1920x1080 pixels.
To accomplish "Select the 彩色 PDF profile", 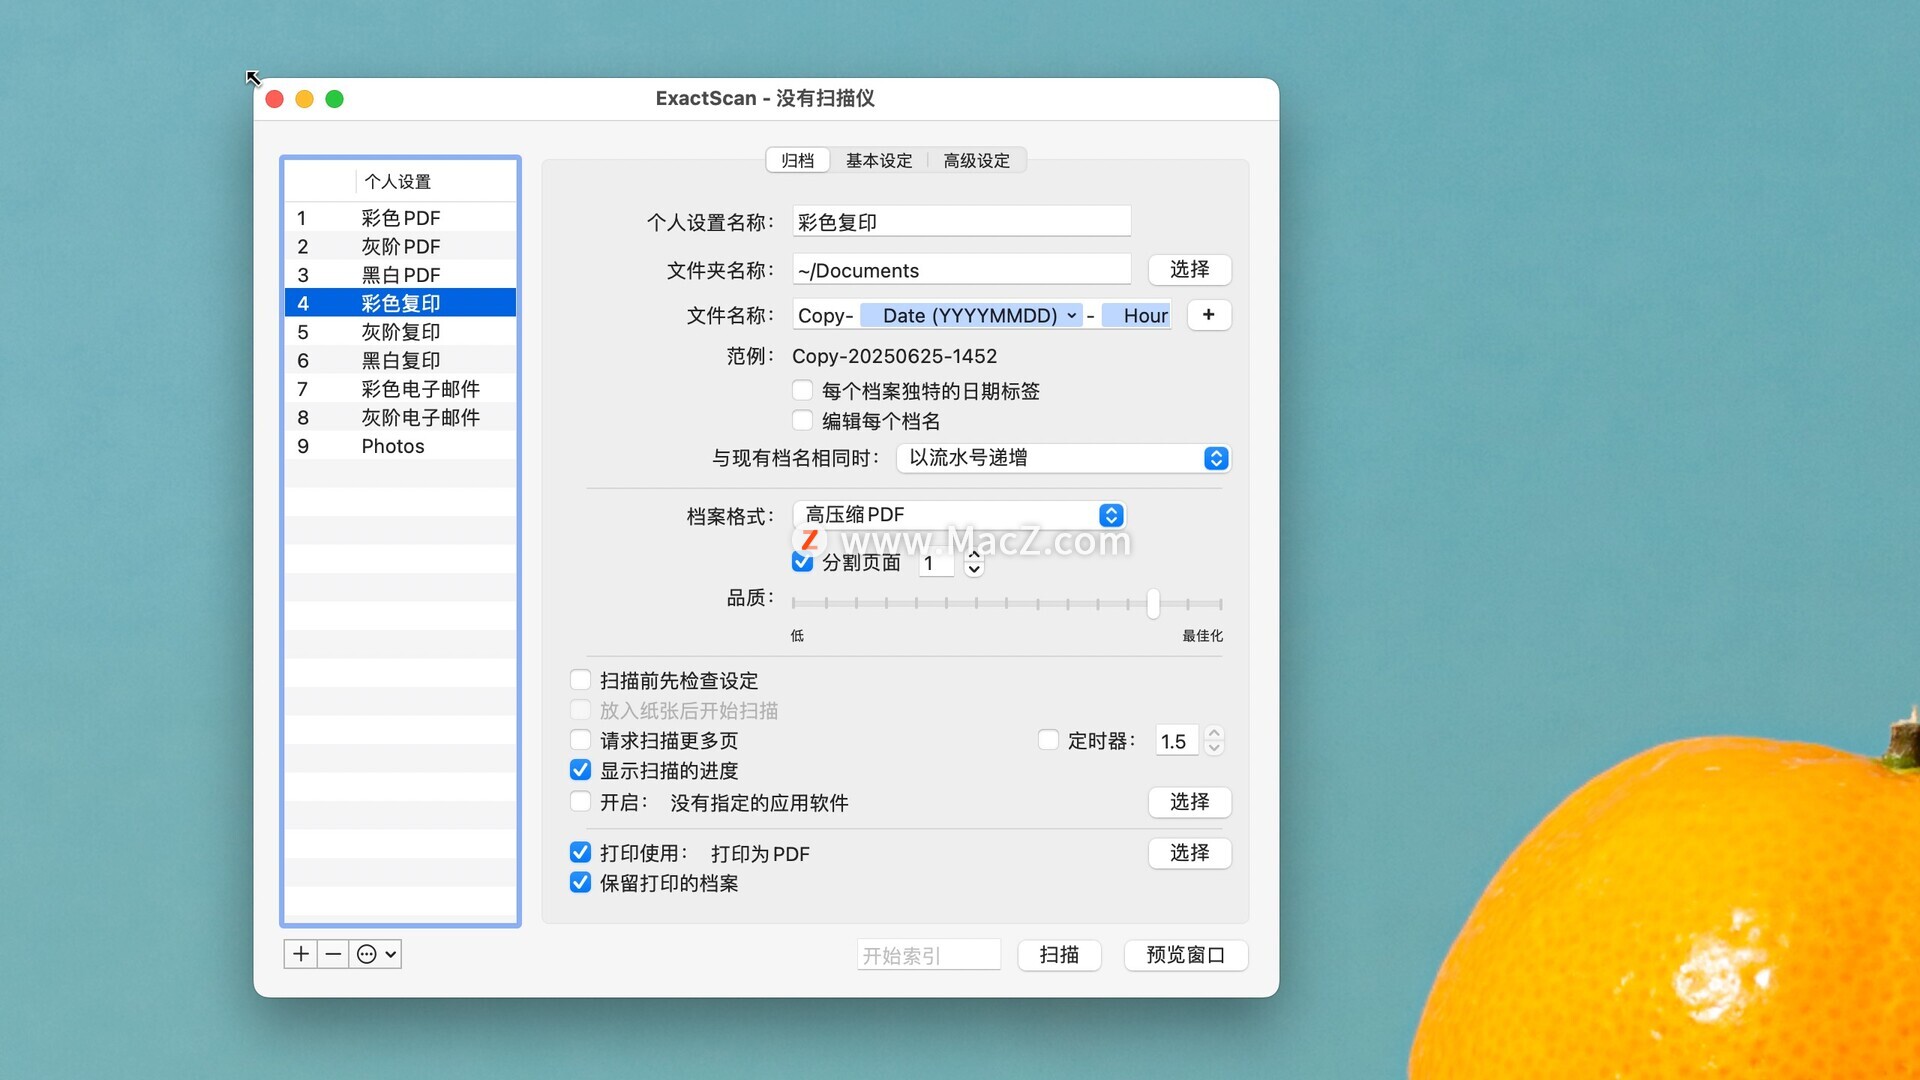I will pos(400,218).
